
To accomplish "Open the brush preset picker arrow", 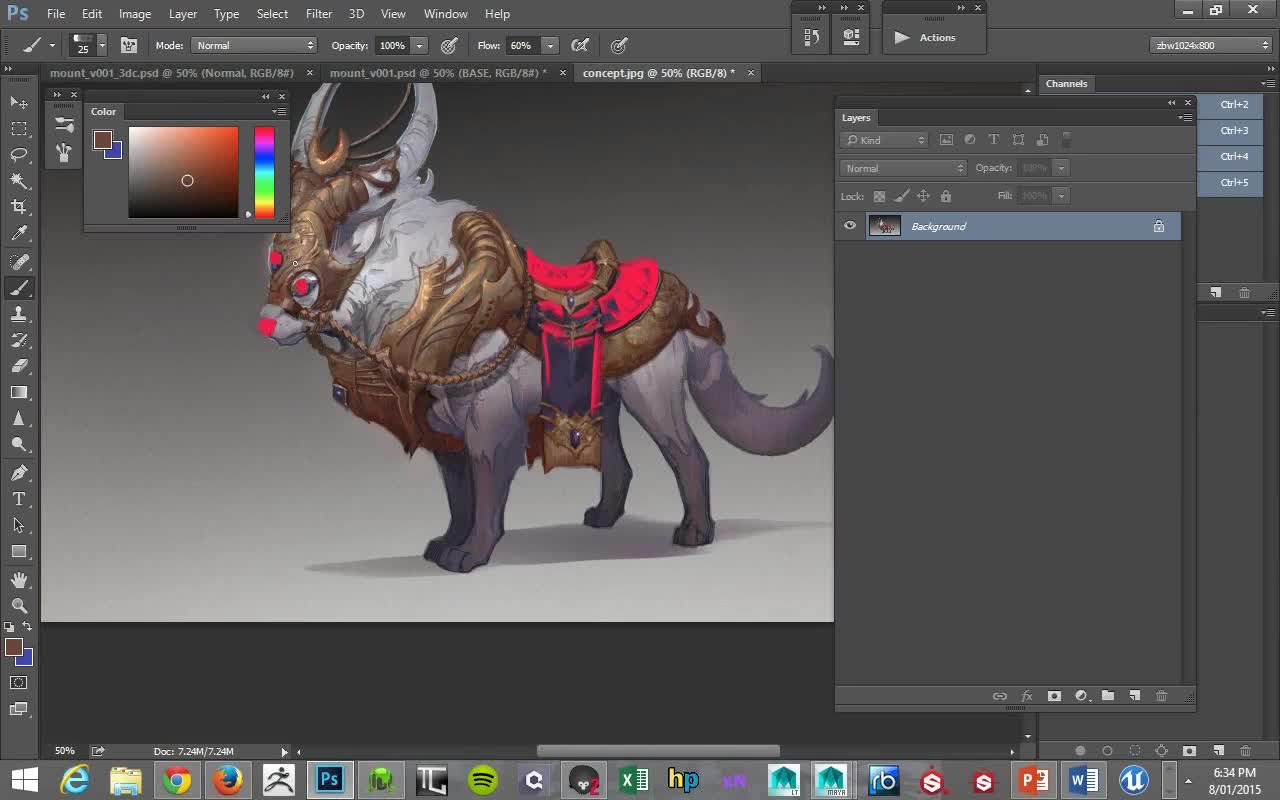I will [101, 45].
